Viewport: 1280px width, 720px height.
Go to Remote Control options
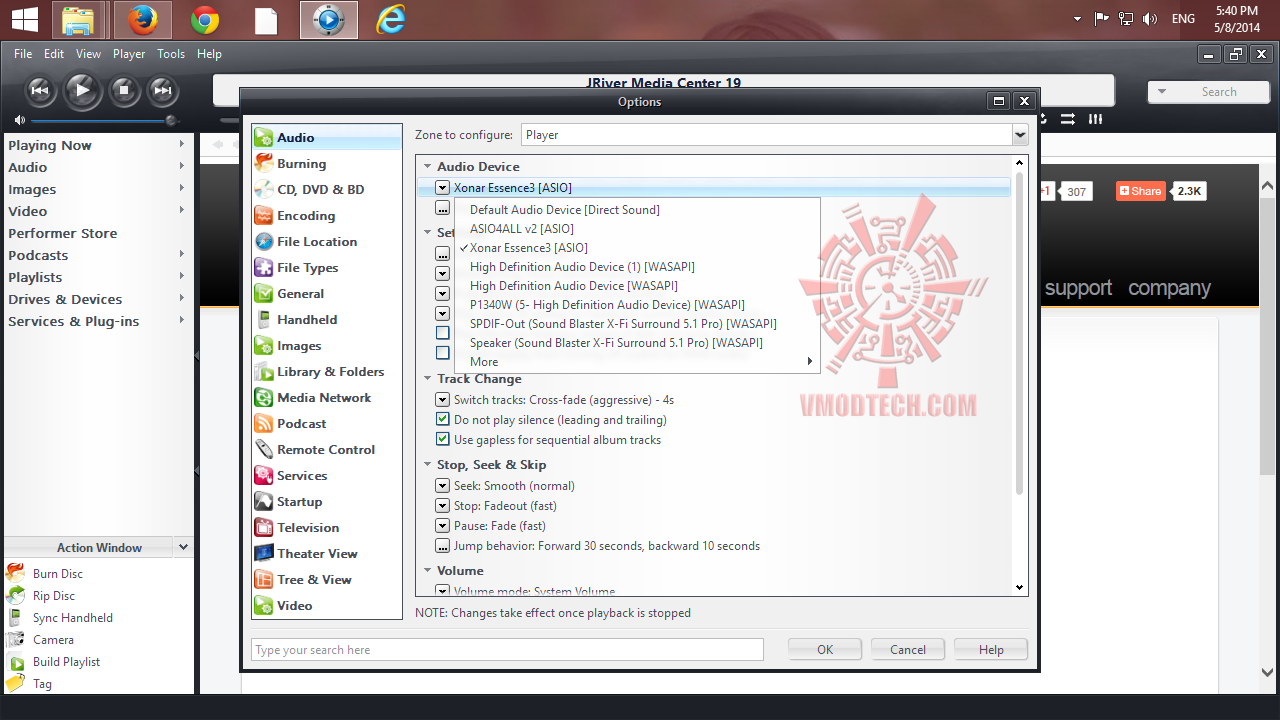click(x=326, y=449)
